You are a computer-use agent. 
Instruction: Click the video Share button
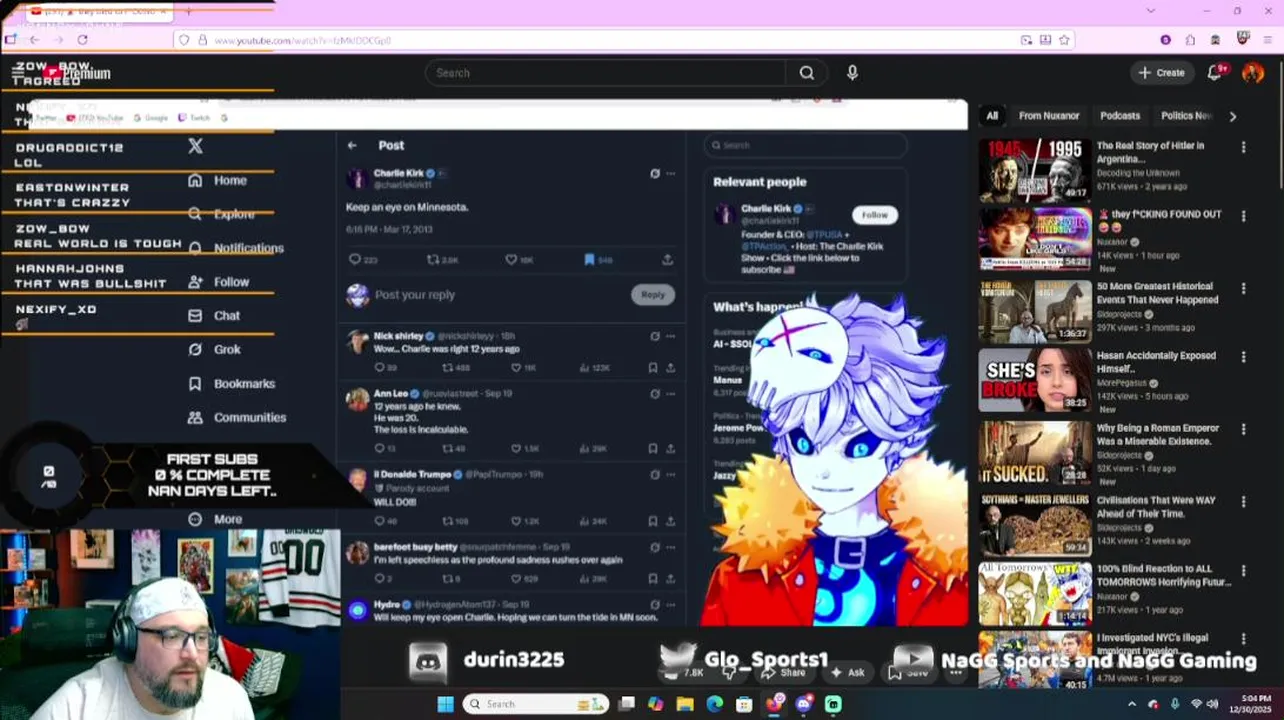784,672
